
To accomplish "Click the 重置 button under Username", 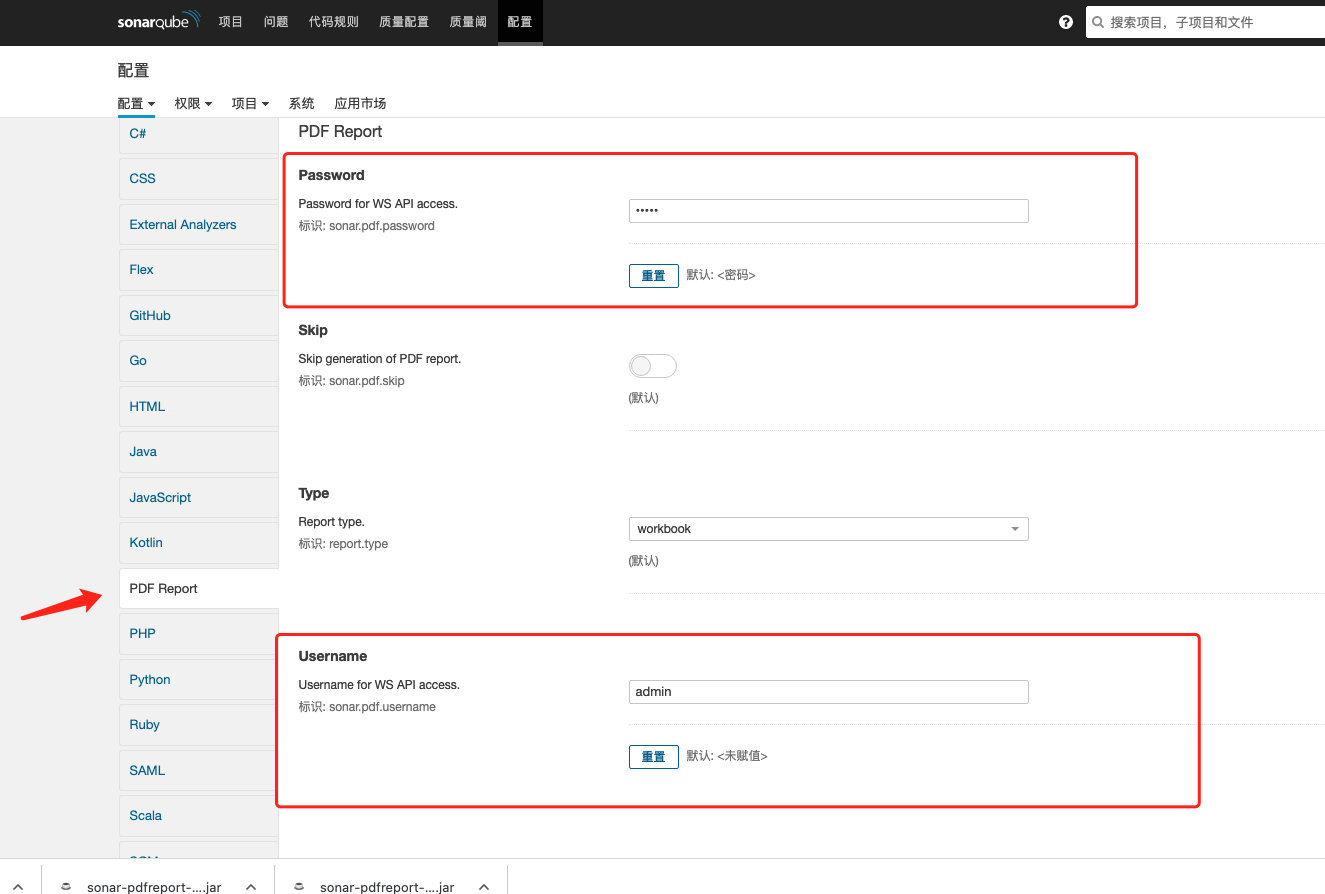I will click(653, 756).
